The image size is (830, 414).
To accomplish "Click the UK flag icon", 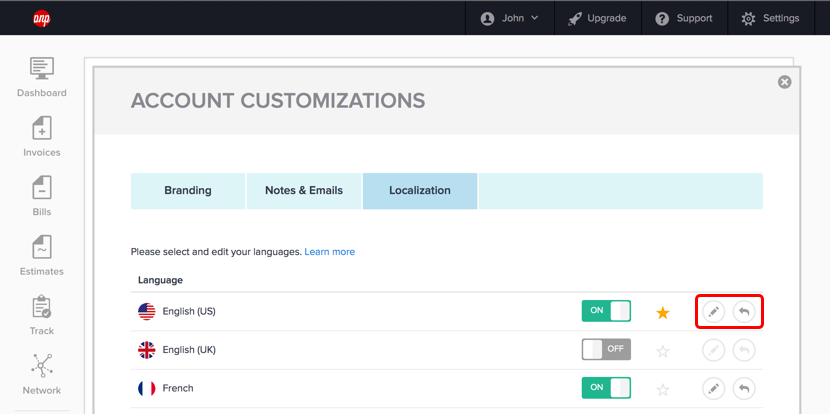I will tap(147, 350).
